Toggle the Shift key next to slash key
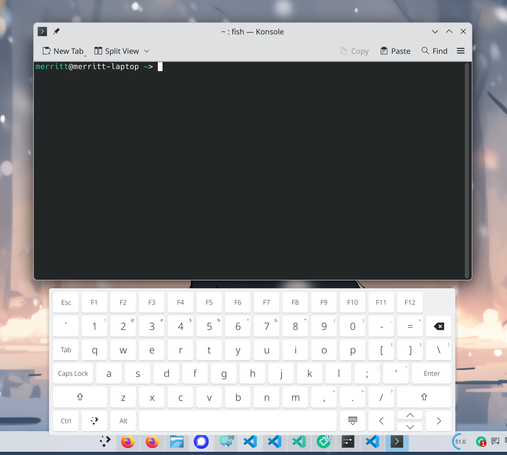Screen dimensions: 507x455 [x=424, y=397]
